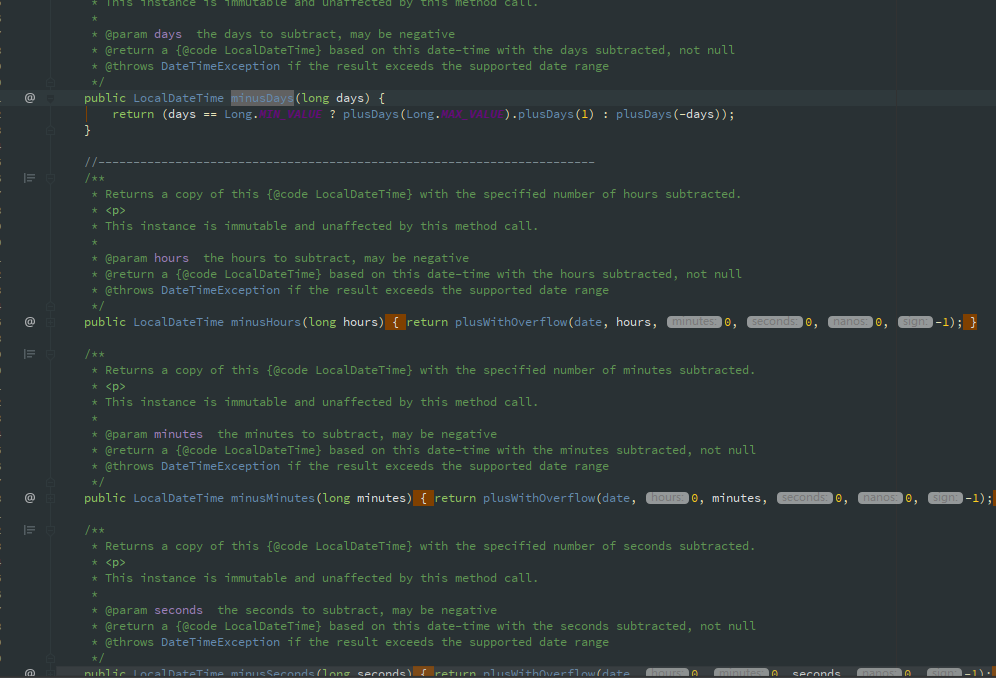Viewport: 996px width, 678px height.
Task: Click the dashed separator comment line
Action: 339,162
